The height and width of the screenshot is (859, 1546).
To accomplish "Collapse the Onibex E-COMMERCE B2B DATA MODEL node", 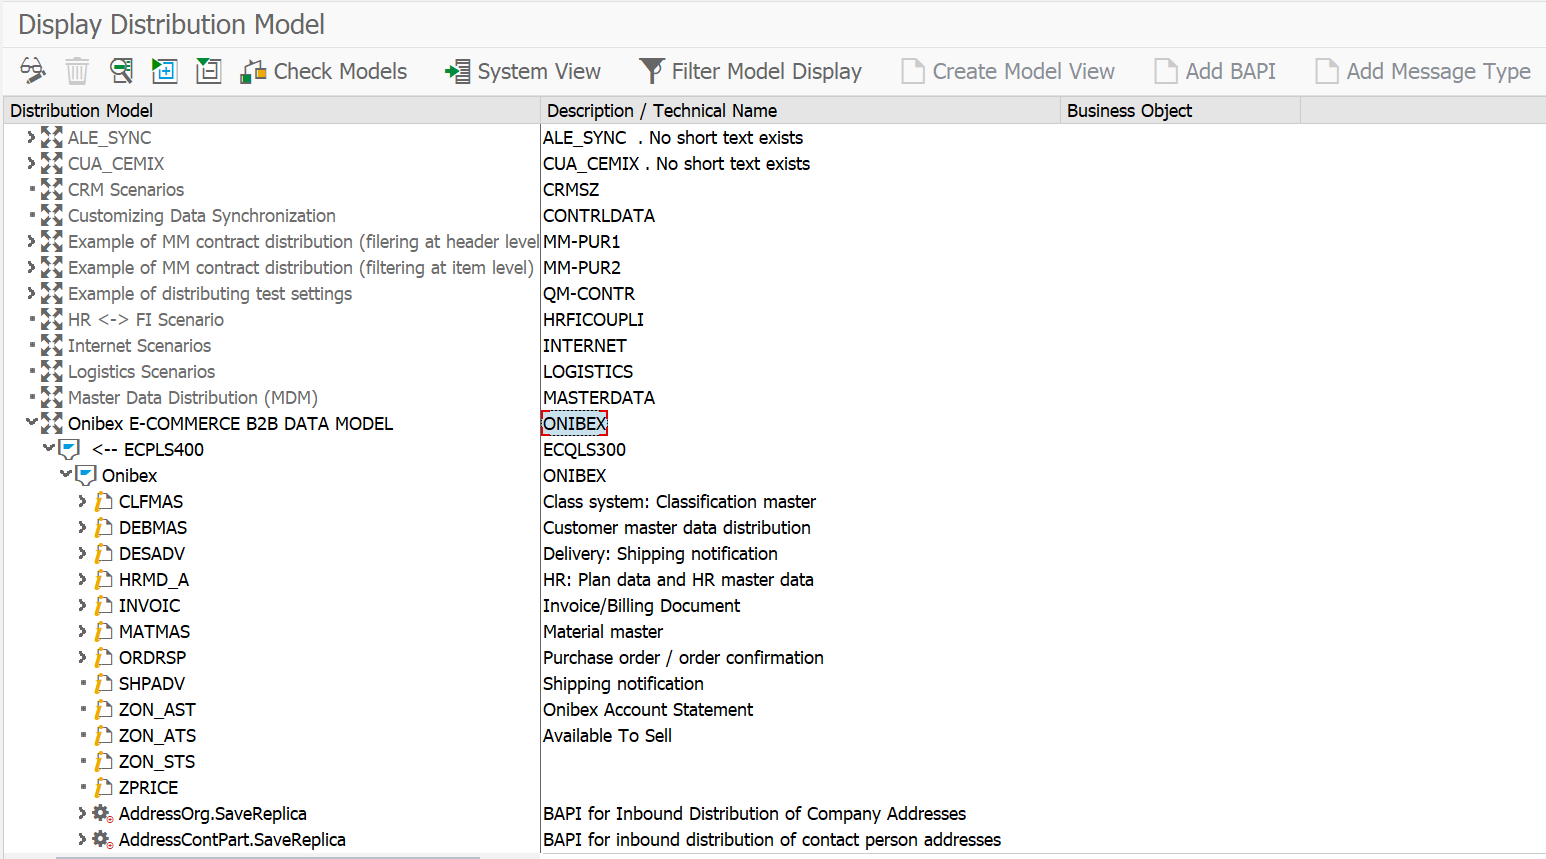I will [31, 423].
